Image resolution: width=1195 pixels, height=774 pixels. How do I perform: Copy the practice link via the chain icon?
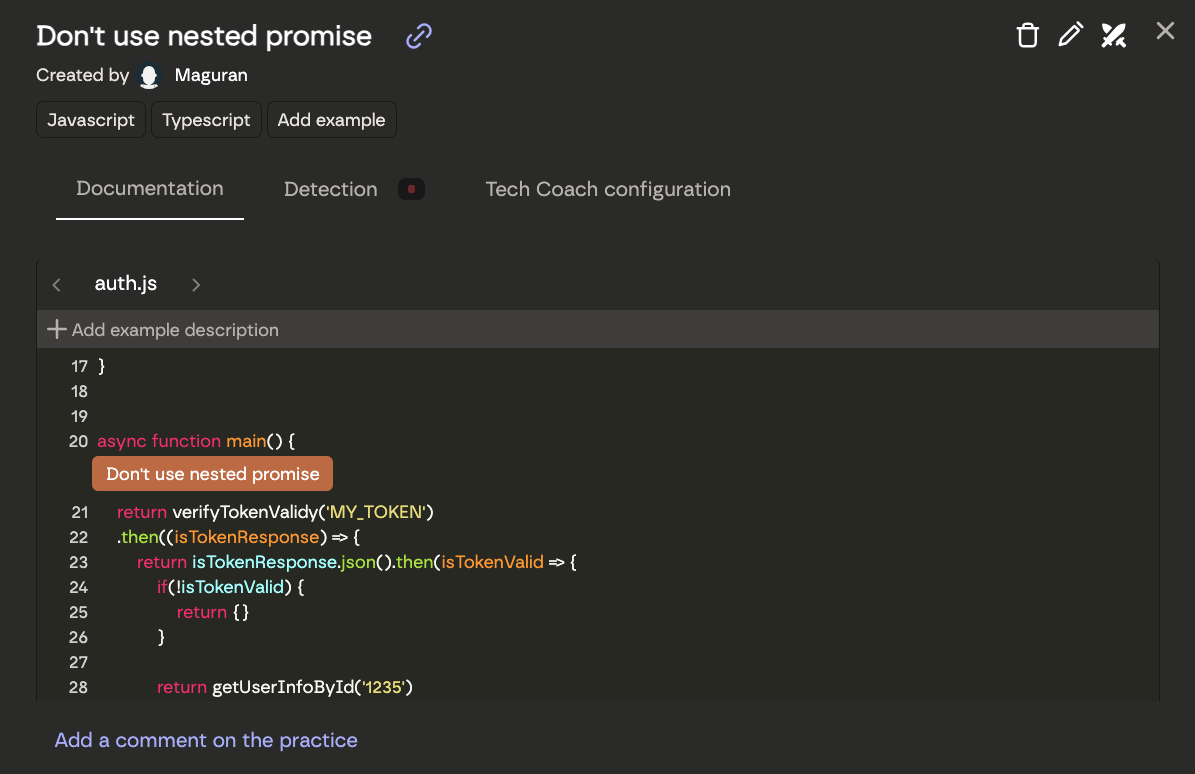click(417, 36)
